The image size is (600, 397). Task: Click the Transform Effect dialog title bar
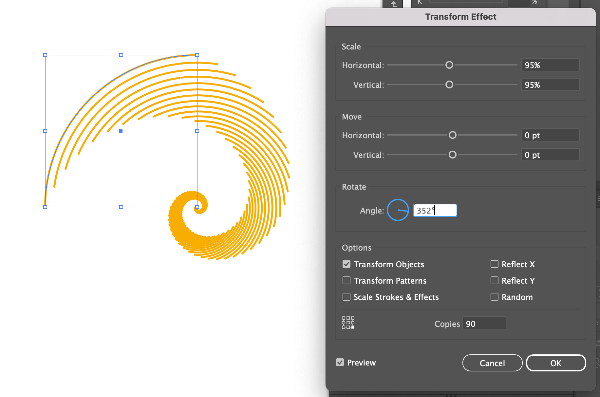461,17
